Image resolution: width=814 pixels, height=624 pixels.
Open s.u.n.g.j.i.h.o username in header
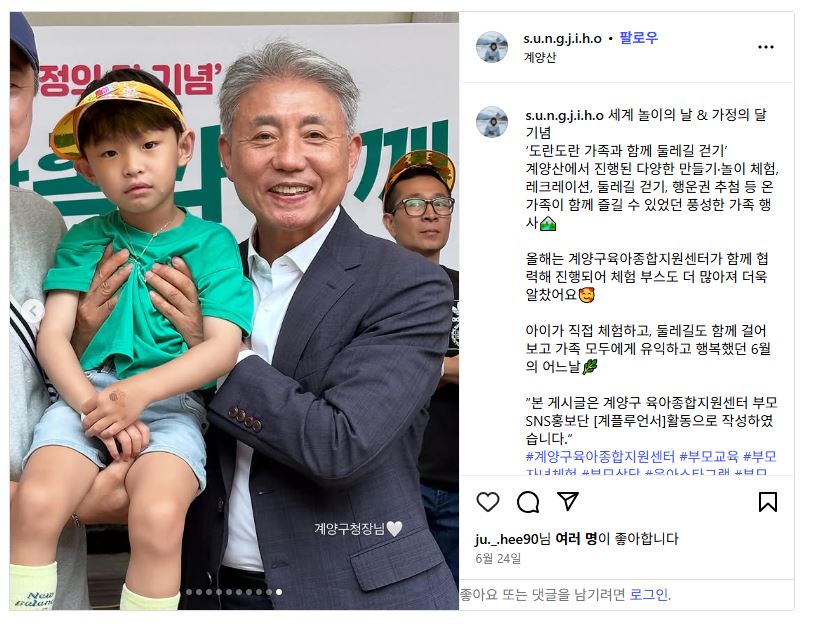click(x=563, y=38)
